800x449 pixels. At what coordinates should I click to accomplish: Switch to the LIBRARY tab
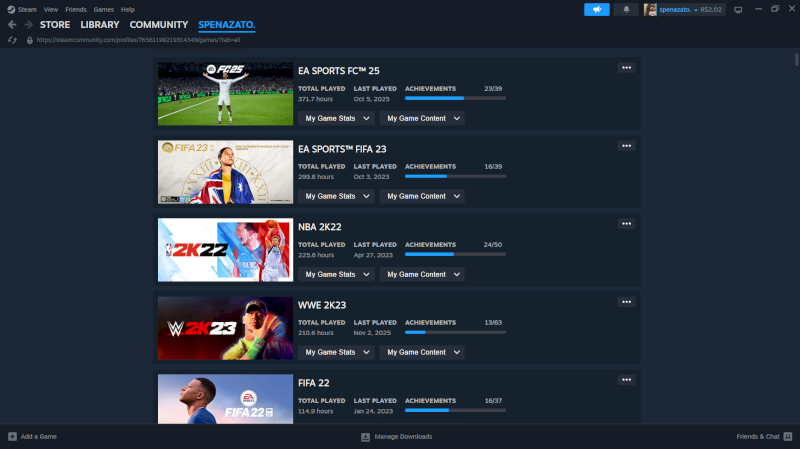pos(99,24)
